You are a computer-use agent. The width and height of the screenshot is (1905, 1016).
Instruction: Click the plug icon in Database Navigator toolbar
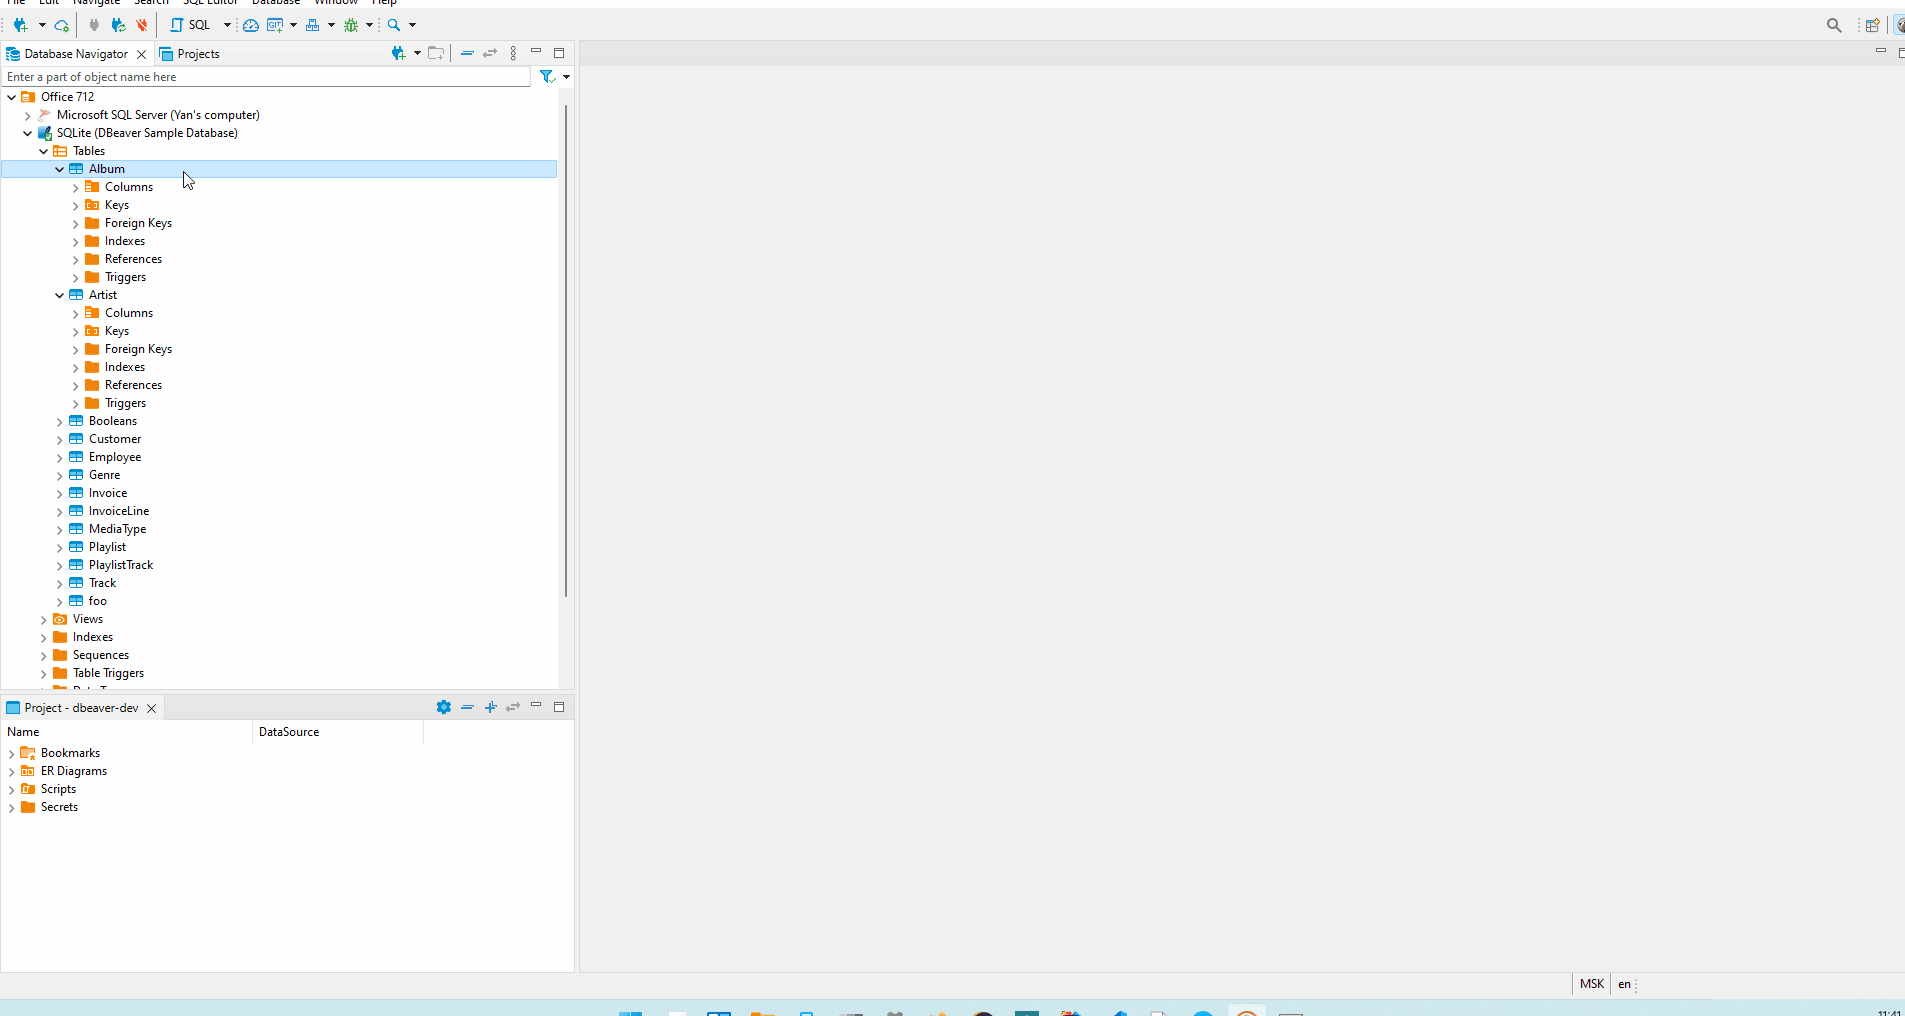pyautogui.click(x=399, y=53)
